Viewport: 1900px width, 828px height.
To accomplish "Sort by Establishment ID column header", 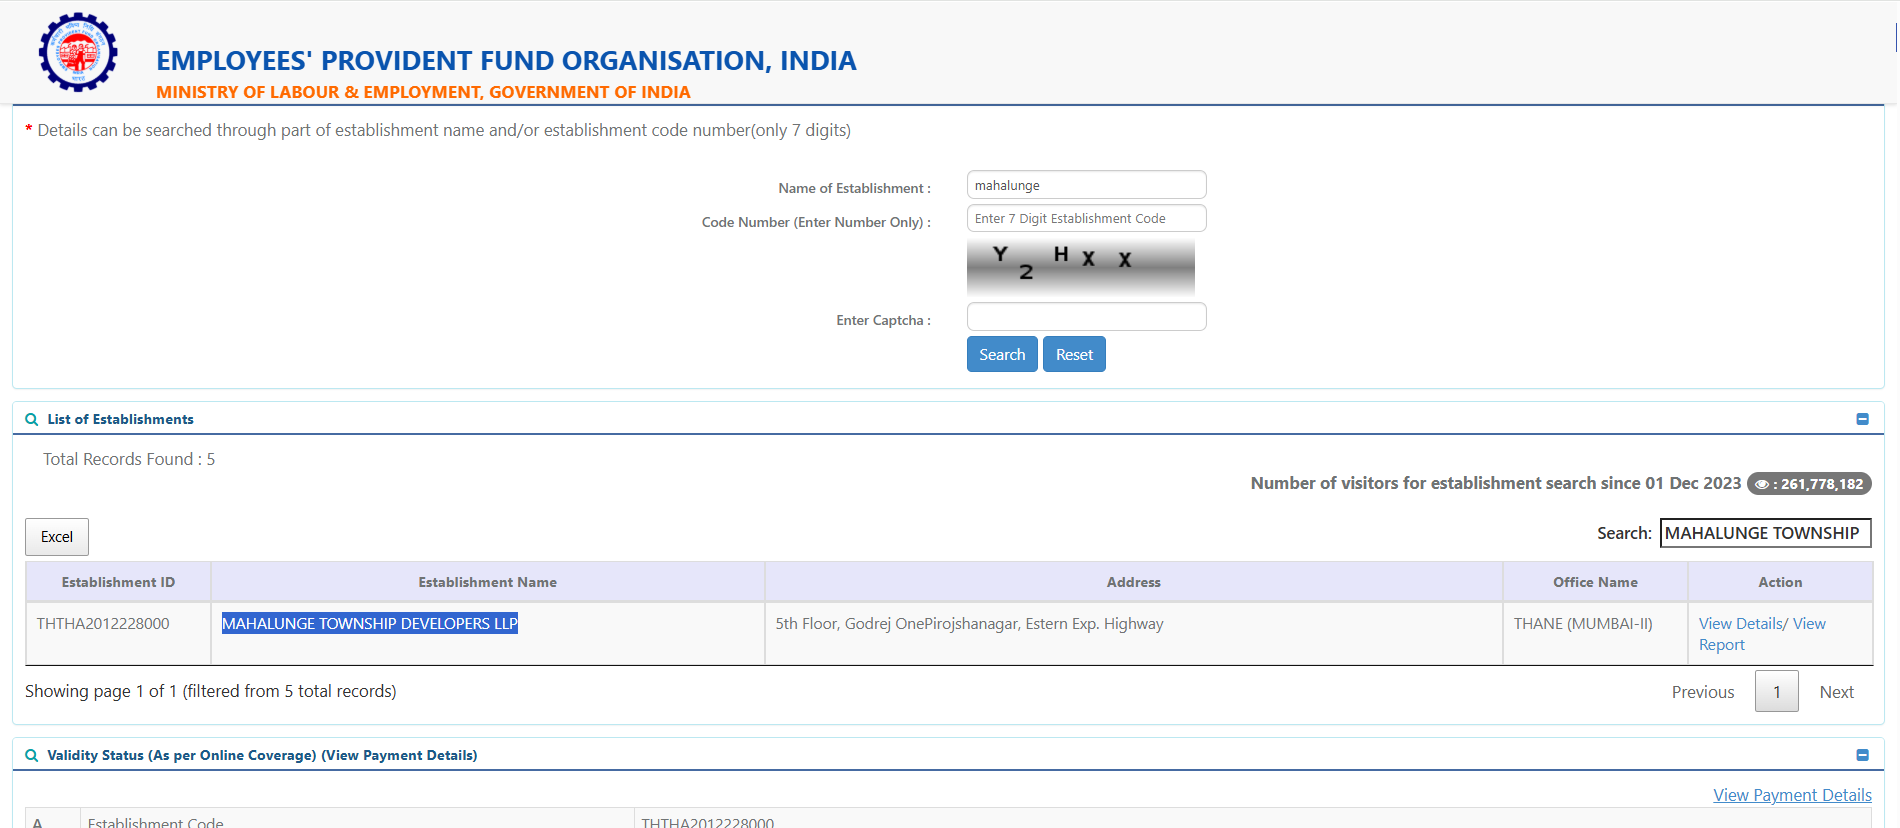I will pos(118,582).
